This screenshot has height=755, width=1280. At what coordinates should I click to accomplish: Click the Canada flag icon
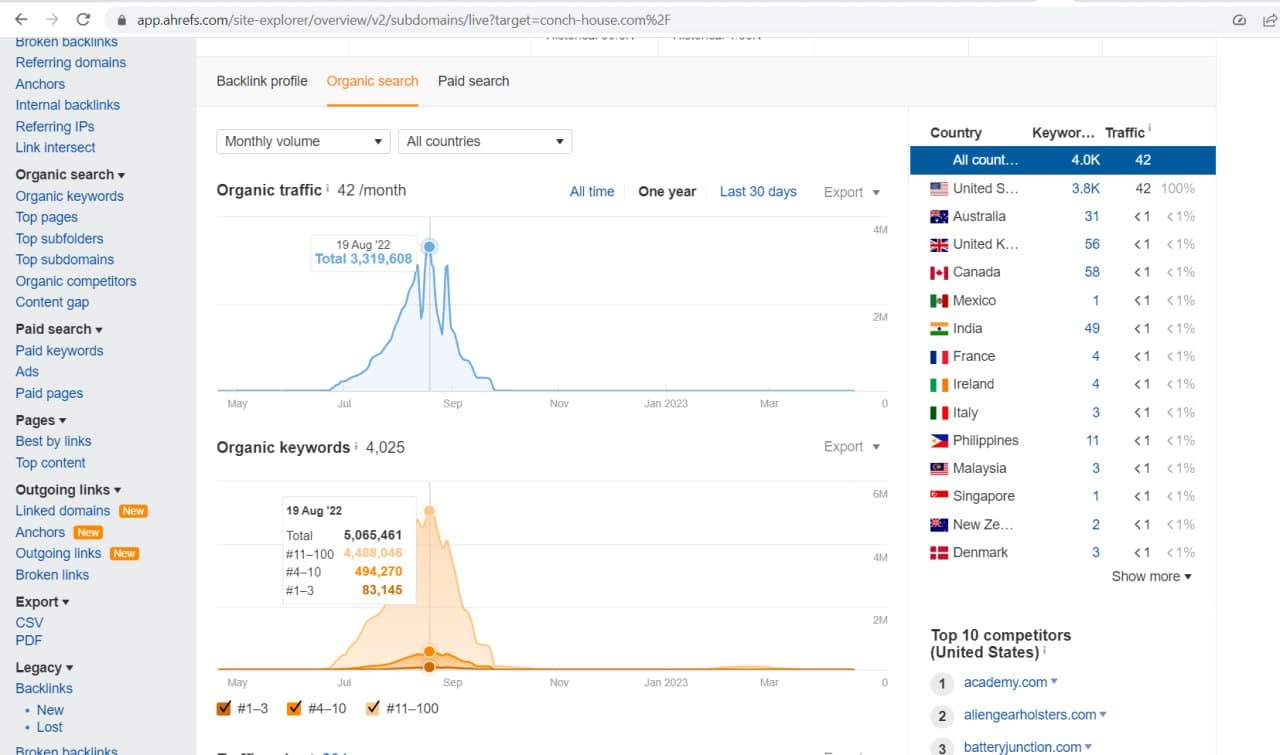[x=939, y=272]
